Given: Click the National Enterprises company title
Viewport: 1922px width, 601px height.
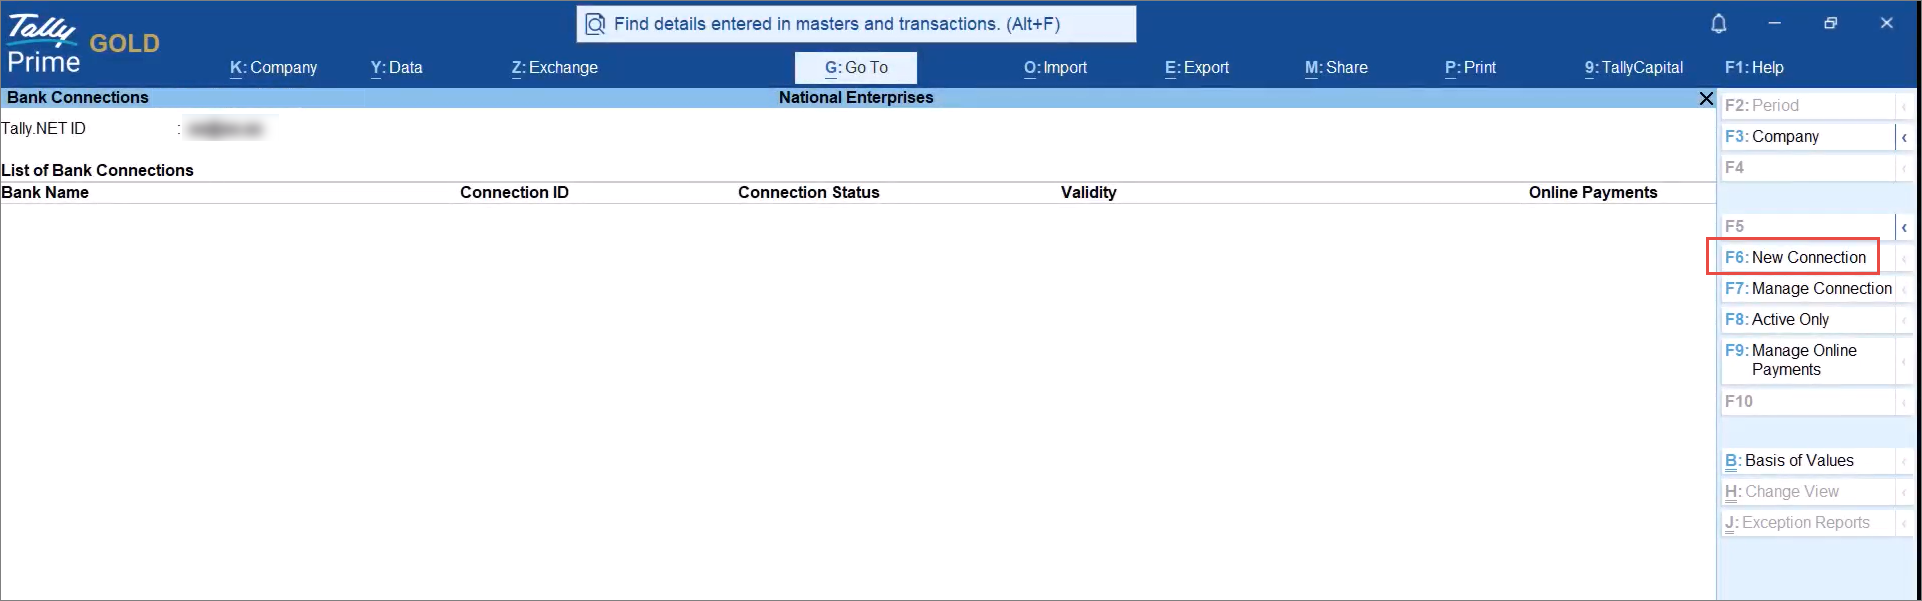Looking at the screenshot, I should coord(856,97).
